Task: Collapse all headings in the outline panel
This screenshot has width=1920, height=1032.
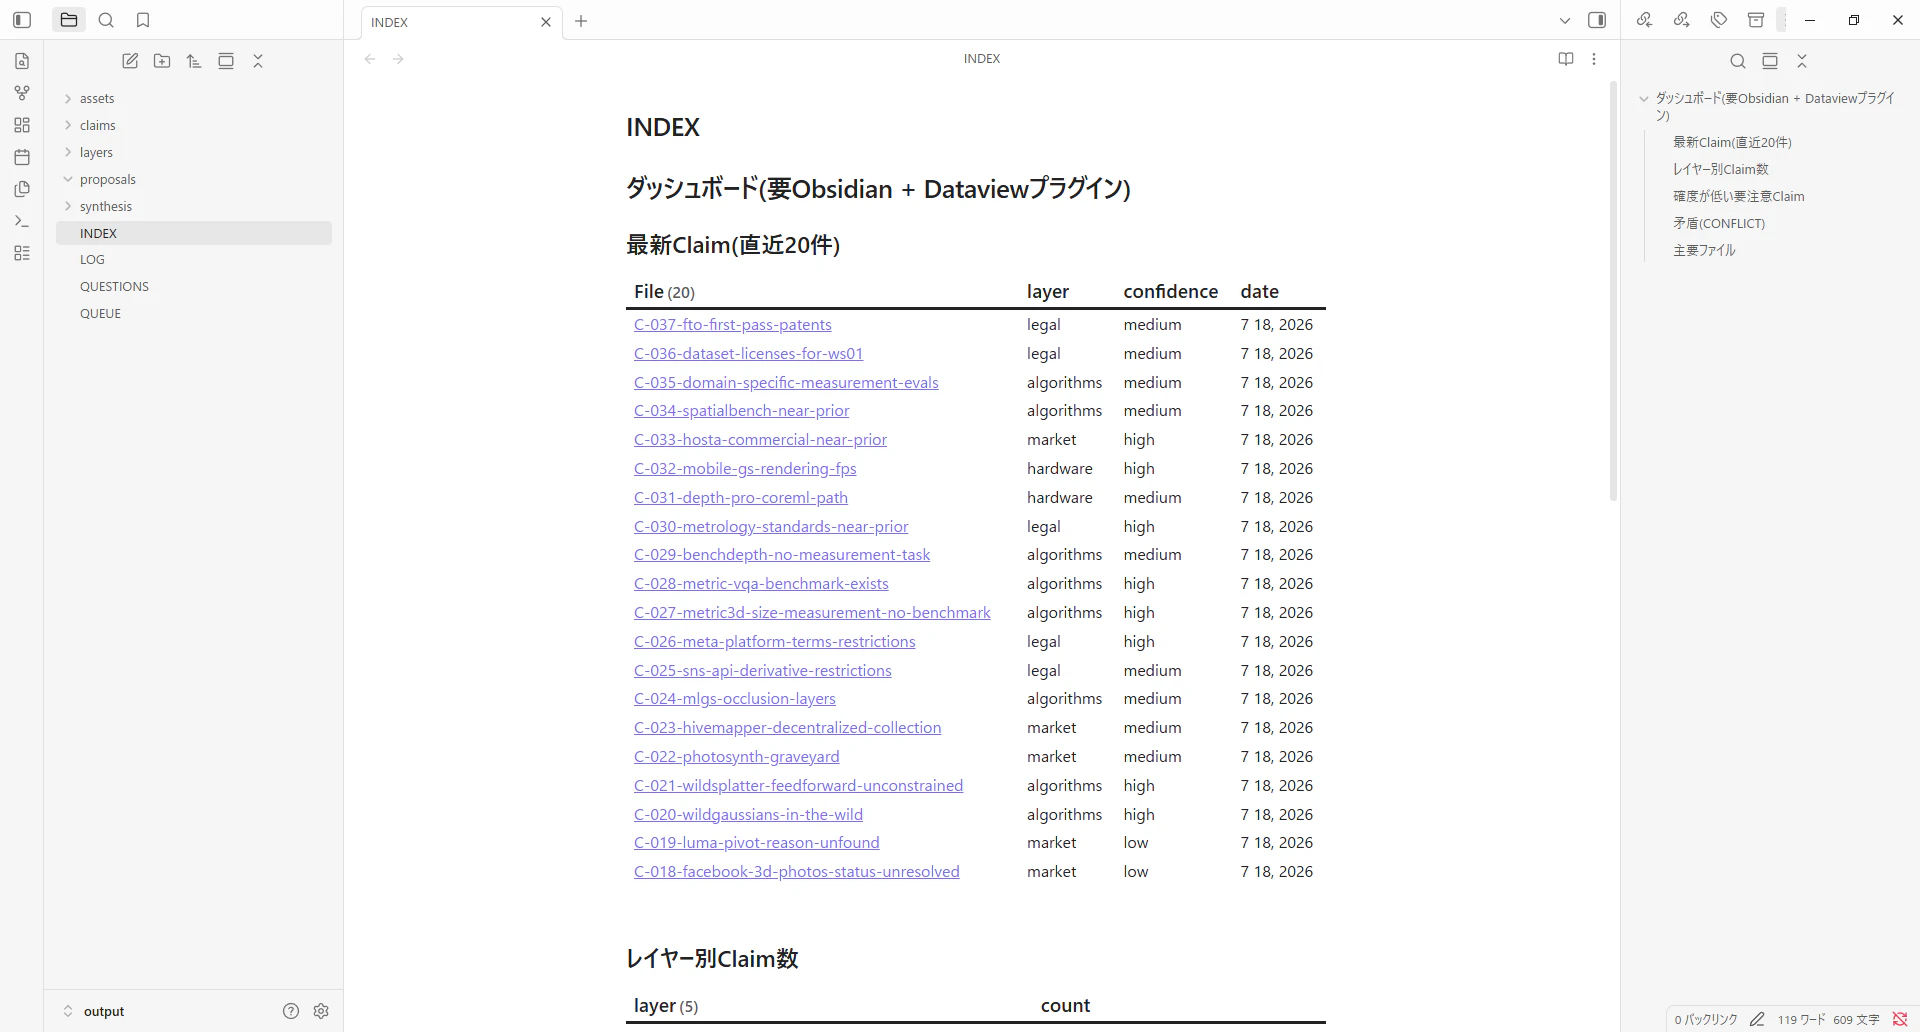Action: coord(1802,61)
